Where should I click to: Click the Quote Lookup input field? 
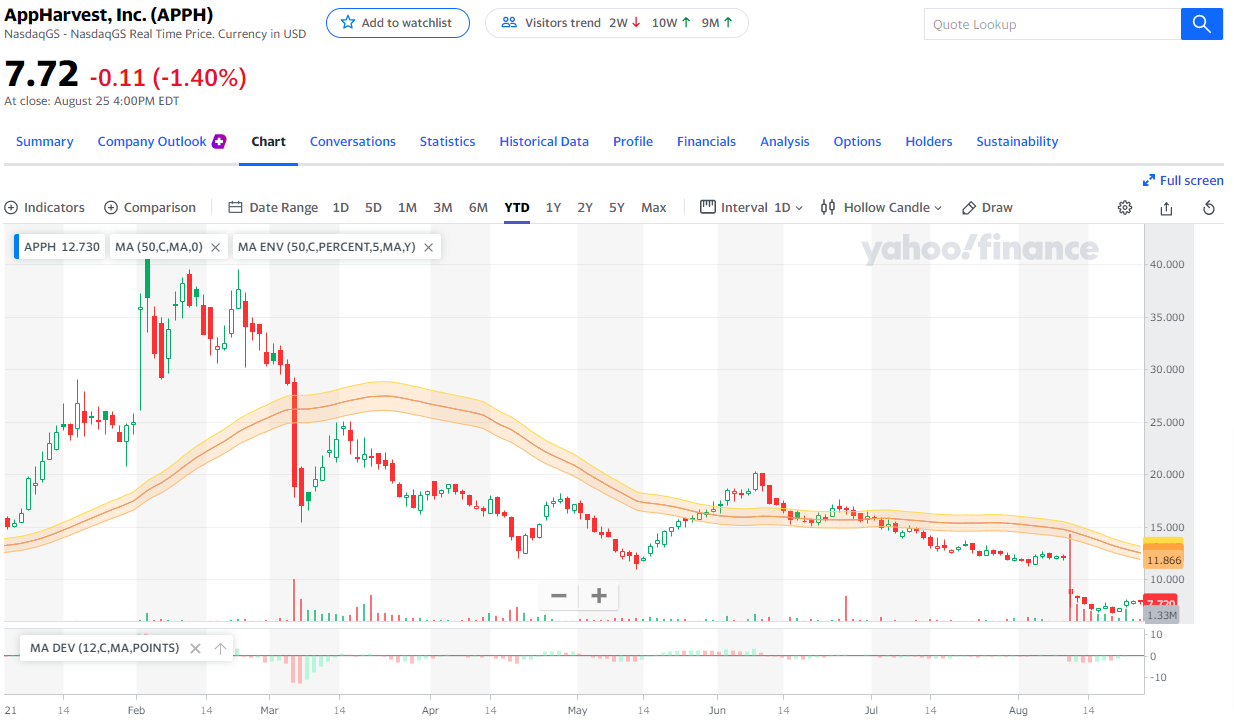pos(1052,24)
